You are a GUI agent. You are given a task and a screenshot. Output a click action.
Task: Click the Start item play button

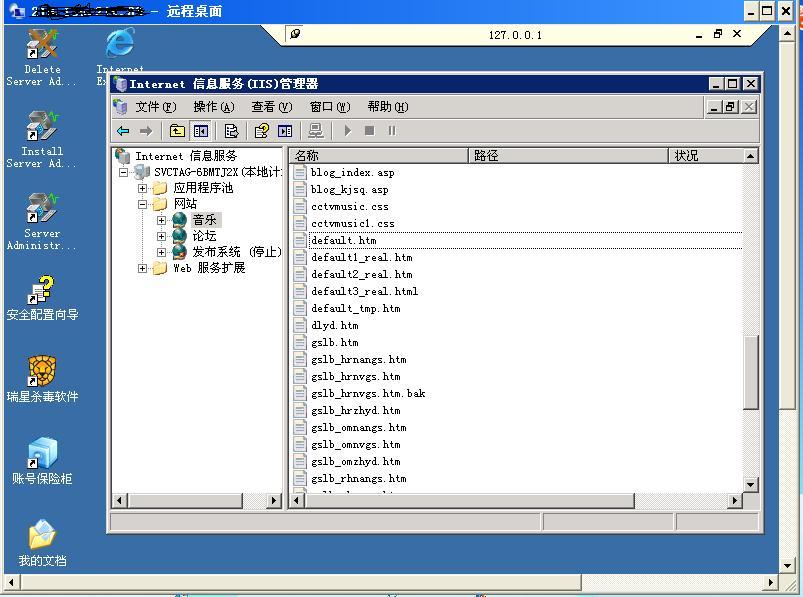click(x=348, y=131)
